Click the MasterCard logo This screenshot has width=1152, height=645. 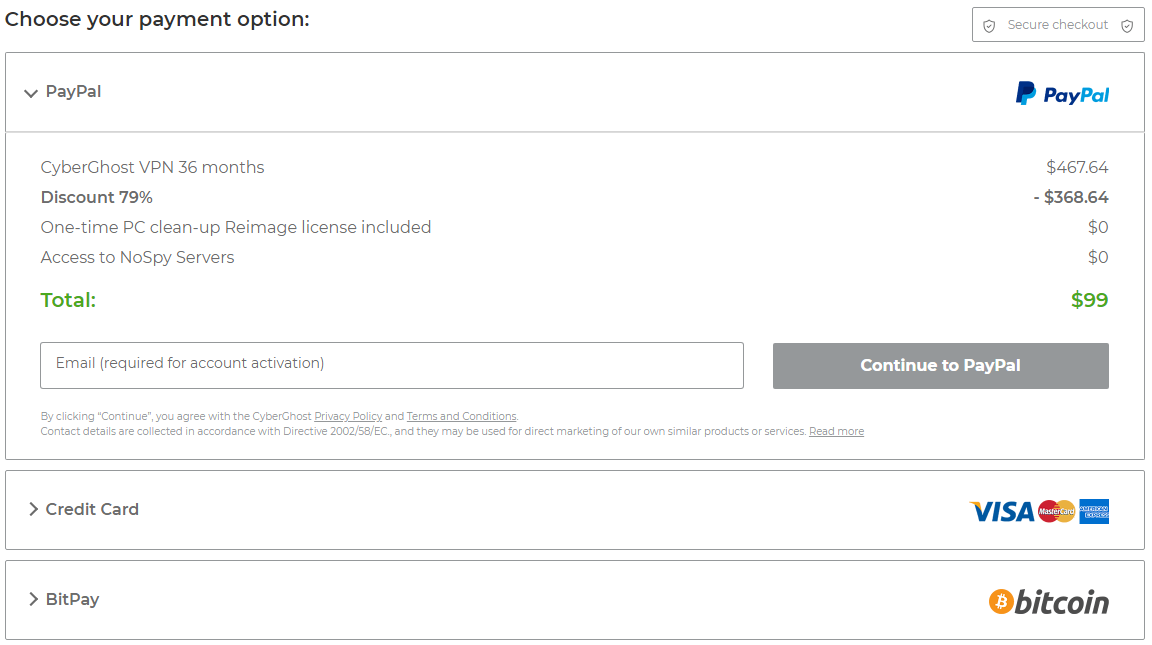(1056, 511)
